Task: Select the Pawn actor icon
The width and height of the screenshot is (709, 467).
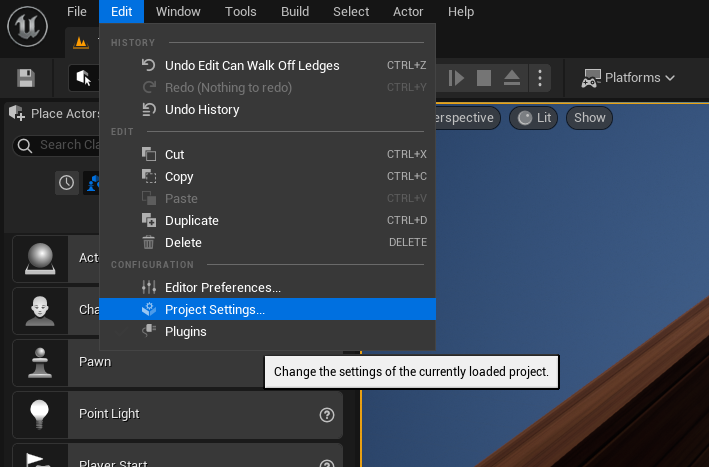Action: pos(39,361)
